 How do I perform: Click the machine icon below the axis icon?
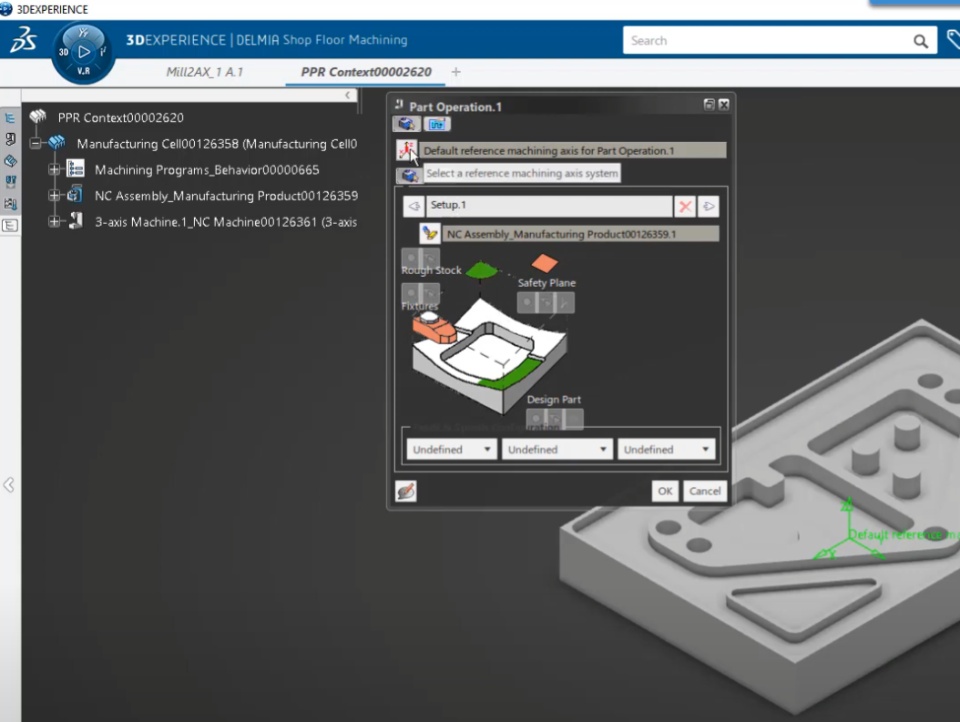408,176
